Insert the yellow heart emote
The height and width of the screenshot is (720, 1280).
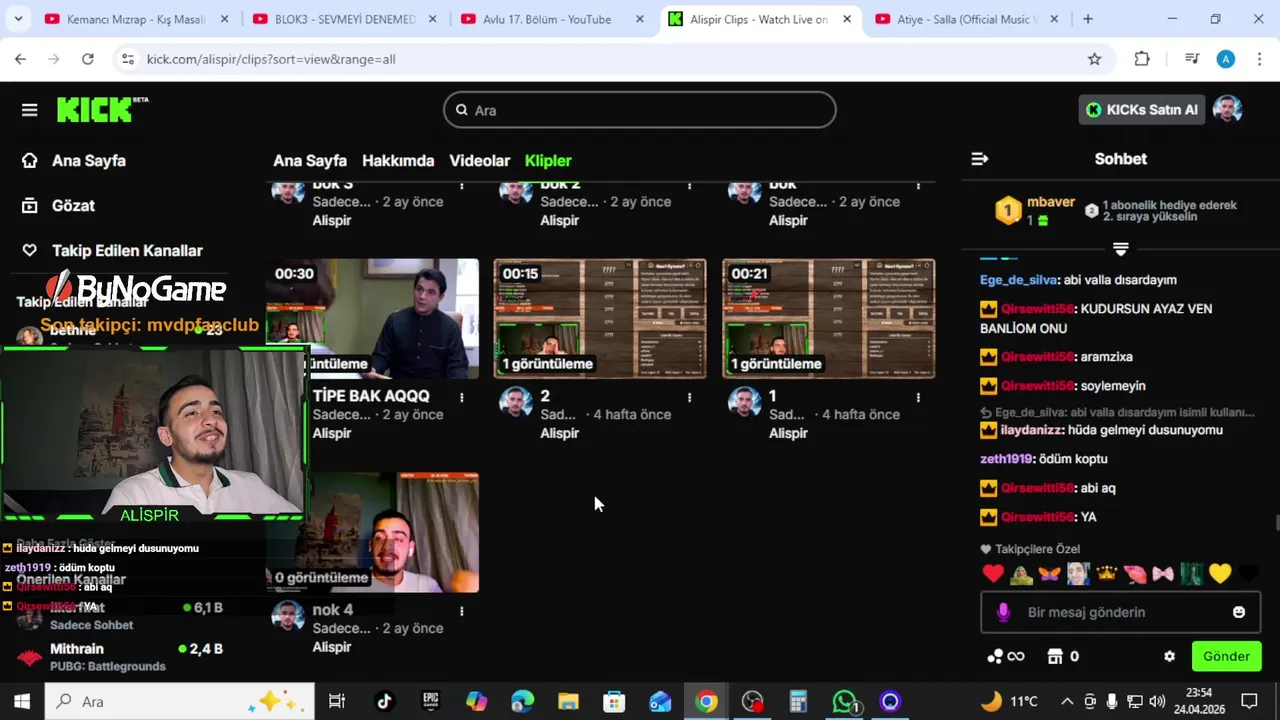pos(1220,574)
